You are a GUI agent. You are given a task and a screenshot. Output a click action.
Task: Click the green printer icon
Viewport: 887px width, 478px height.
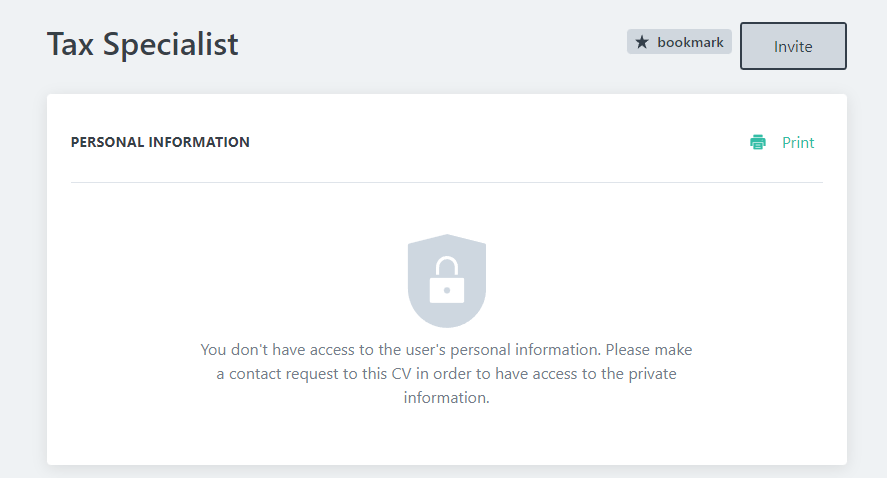click(757, 142)
